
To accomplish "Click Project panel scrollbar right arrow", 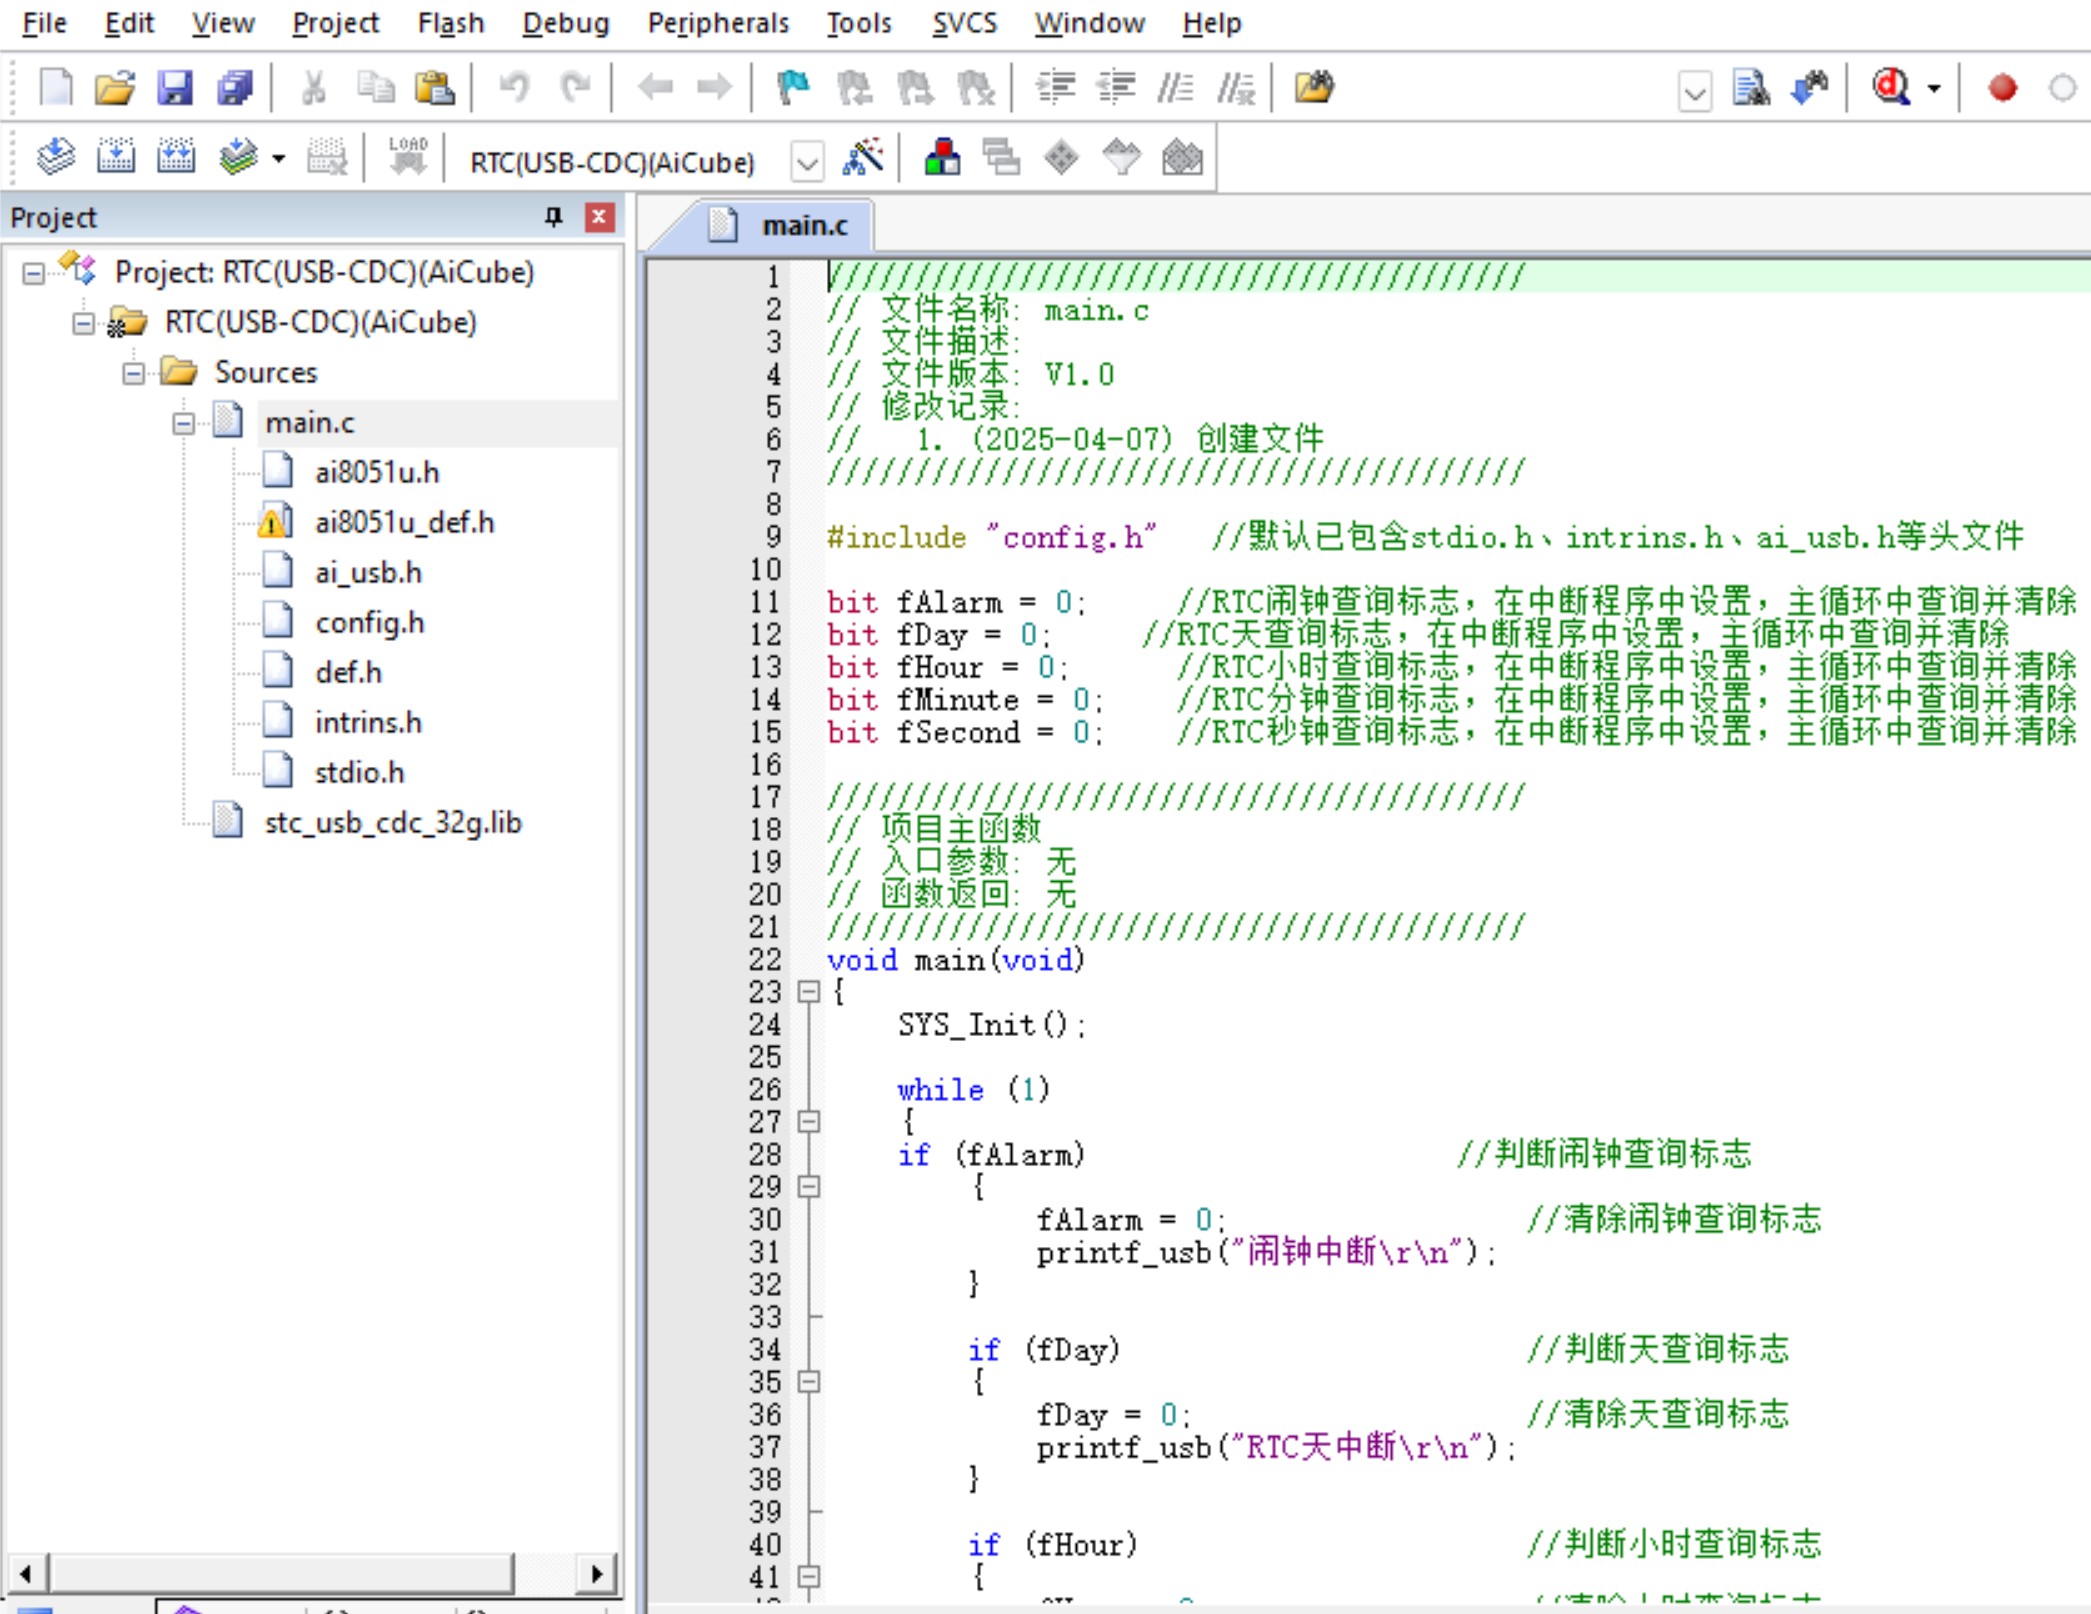I will tap(597, 1573).
